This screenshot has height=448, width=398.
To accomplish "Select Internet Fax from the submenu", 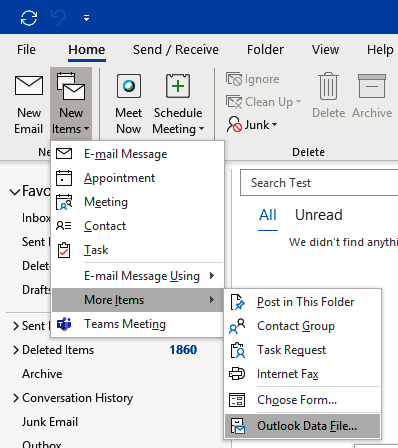I will click(x=303, y=374).
